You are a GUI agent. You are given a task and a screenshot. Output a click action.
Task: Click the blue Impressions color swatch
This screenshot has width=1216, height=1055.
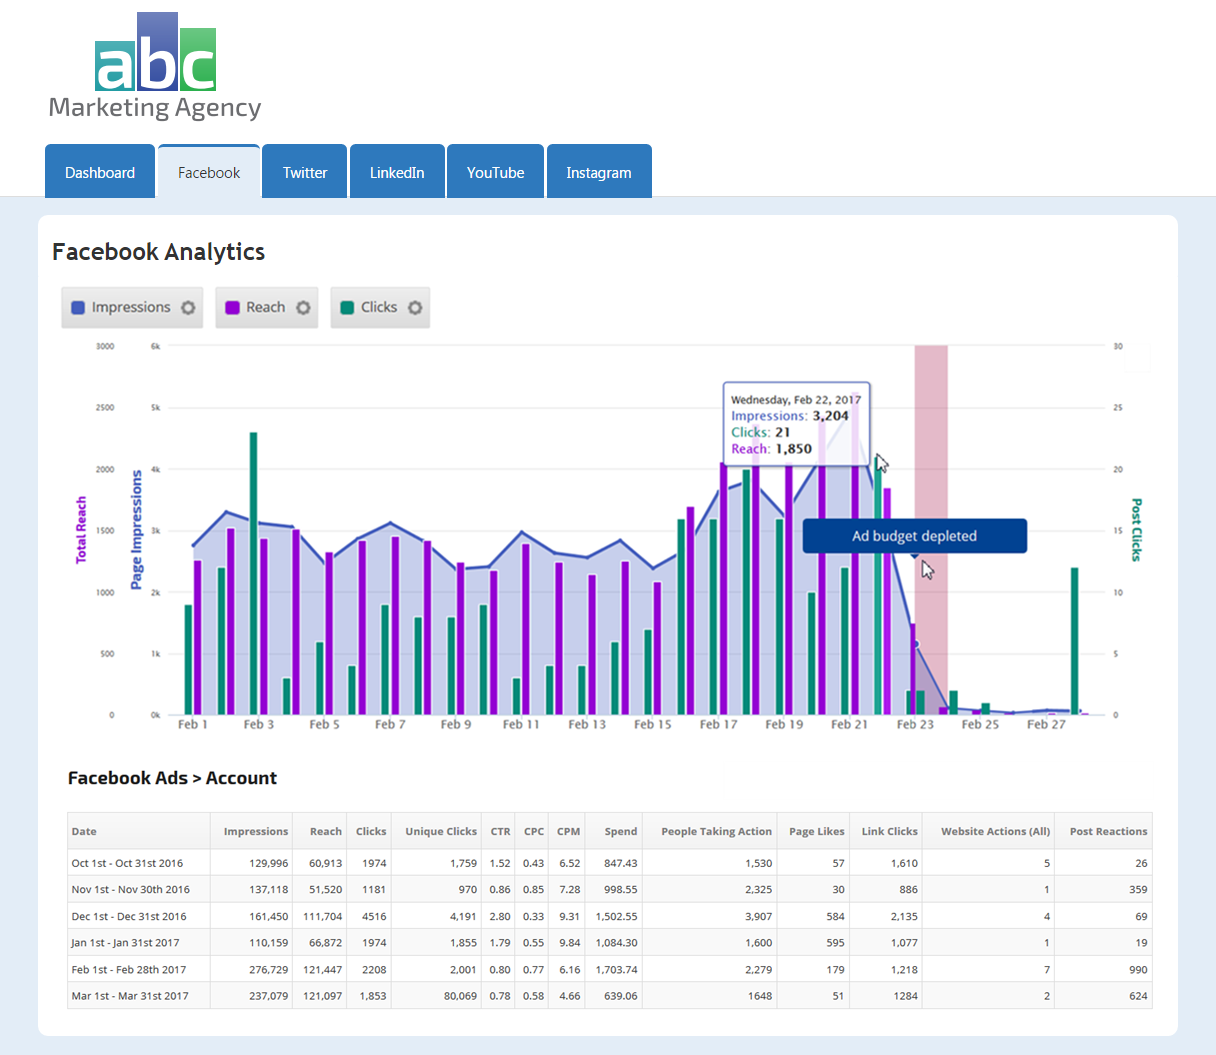pos(78,308)
